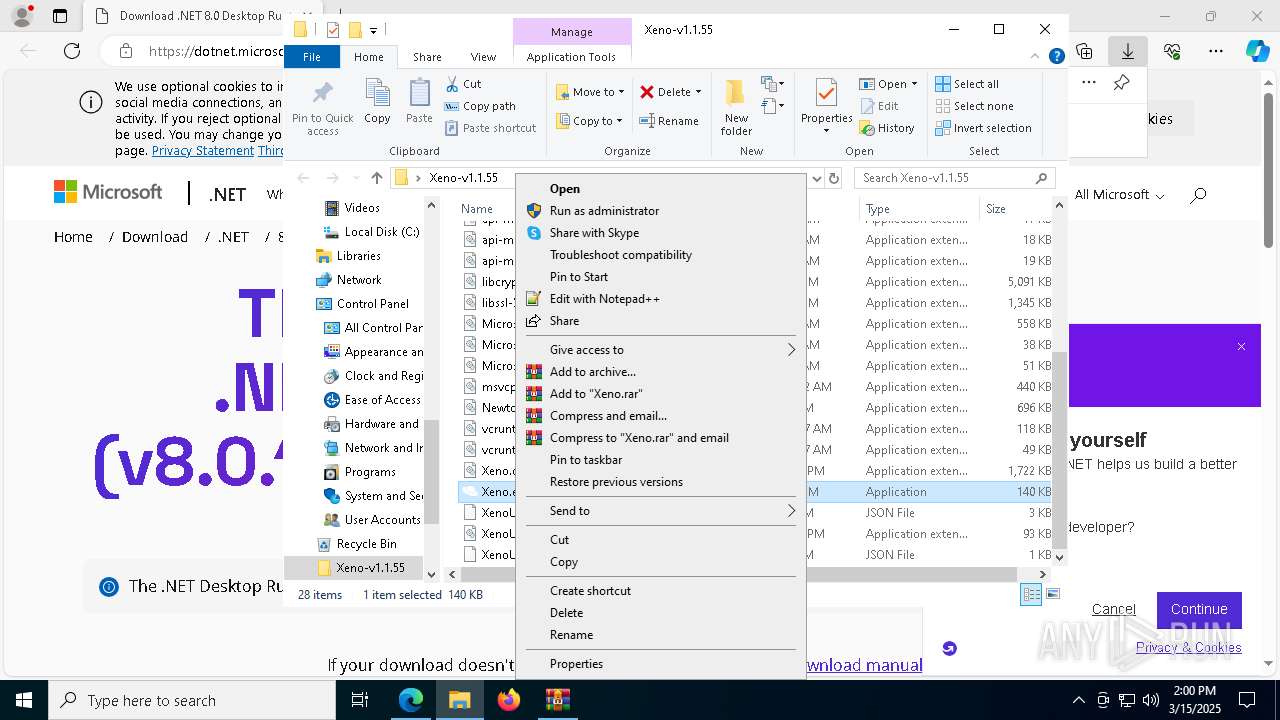Click the refresh button by address bar

[x=834, y=178]
